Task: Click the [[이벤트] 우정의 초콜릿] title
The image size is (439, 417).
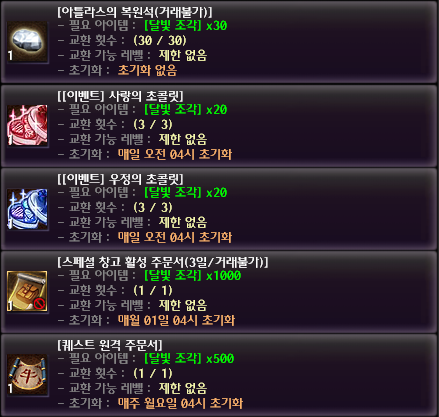Action: (120, 179)
